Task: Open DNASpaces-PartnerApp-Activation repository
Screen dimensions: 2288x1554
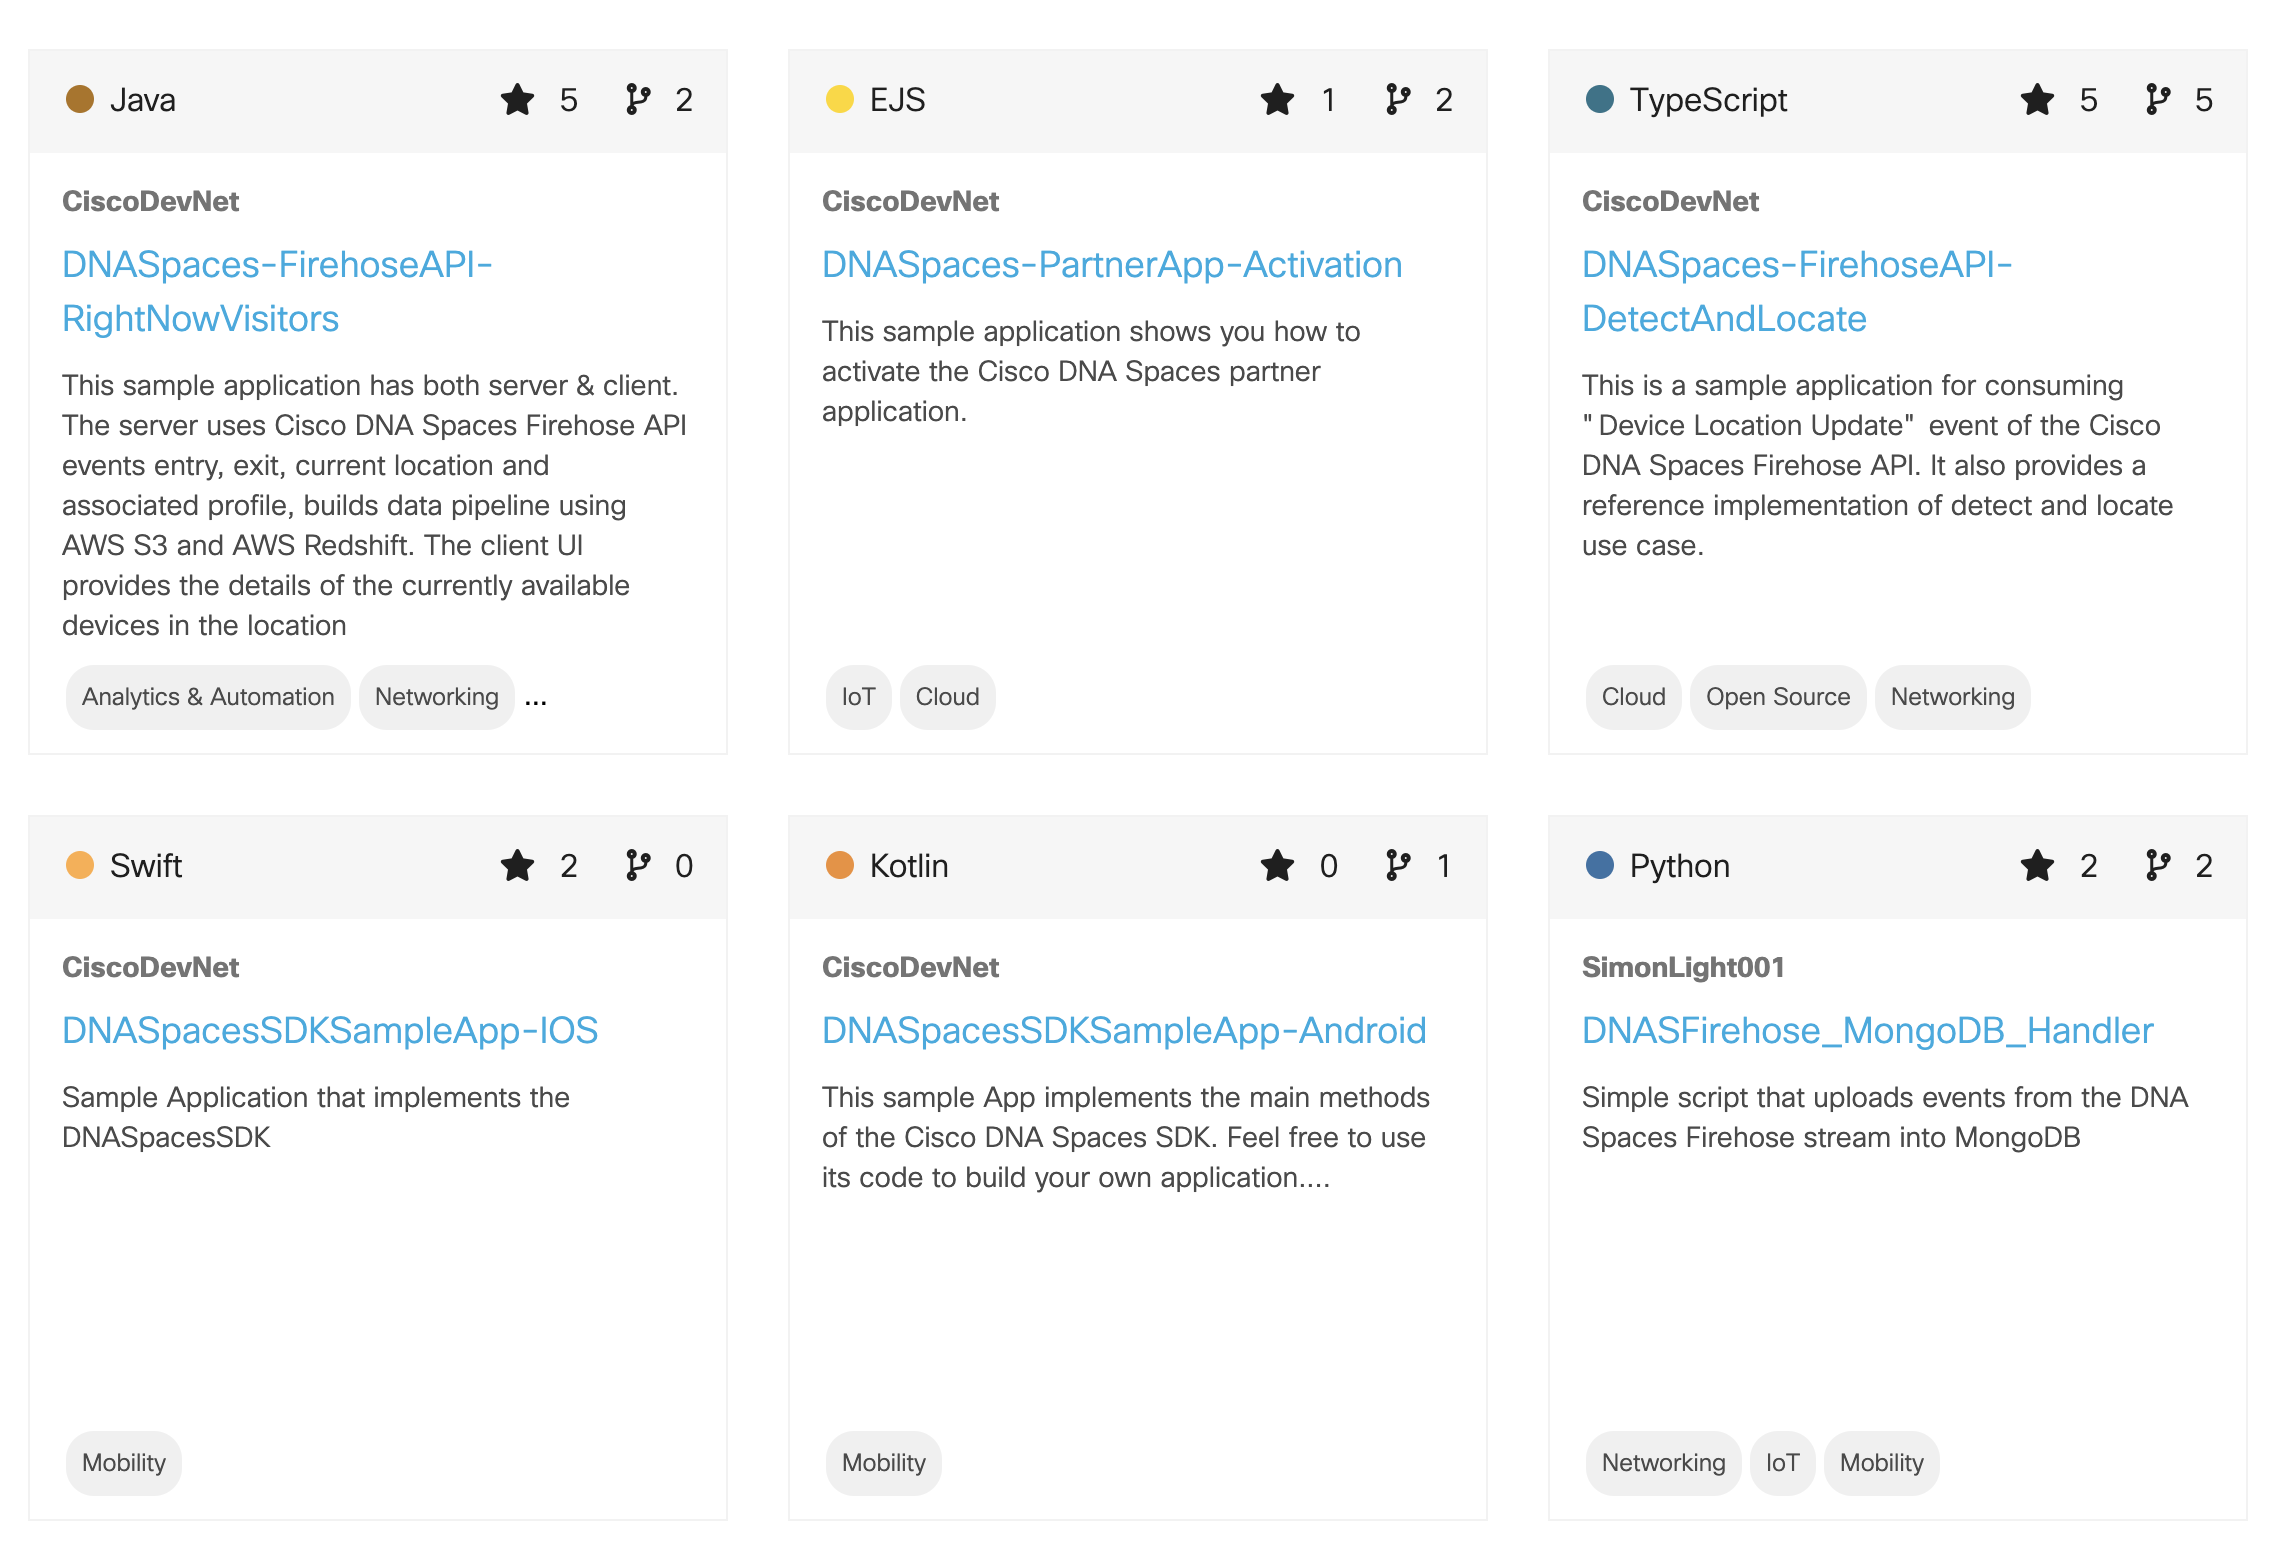Action: click(1112, 265)
